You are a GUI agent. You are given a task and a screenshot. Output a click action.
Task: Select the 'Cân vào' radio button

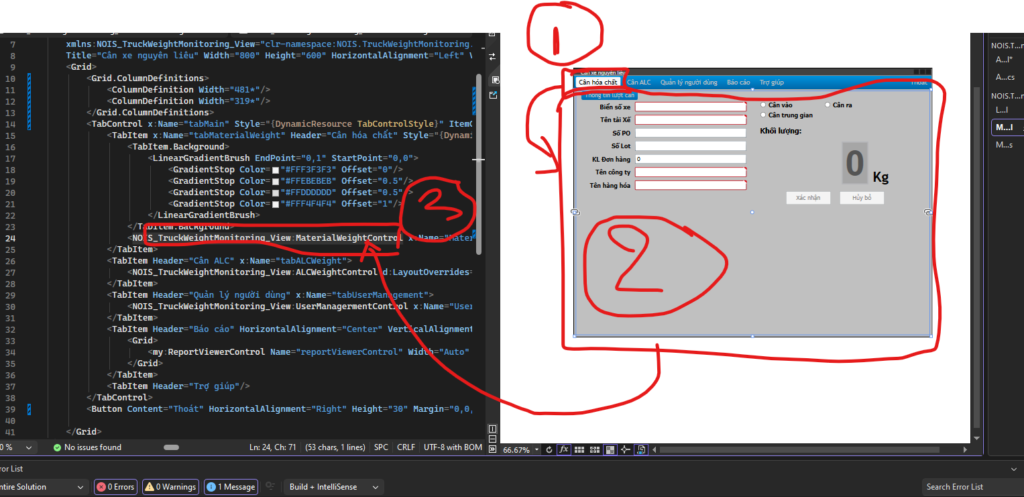[764, 104]
